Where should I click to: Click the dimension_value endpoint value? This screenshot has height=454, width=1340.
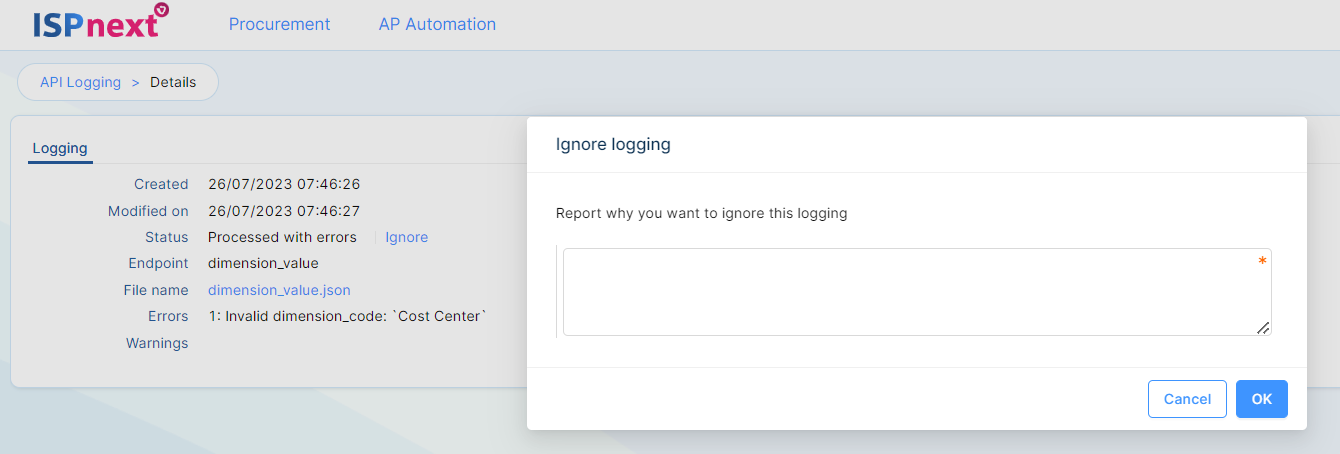[x=263, y=263]
